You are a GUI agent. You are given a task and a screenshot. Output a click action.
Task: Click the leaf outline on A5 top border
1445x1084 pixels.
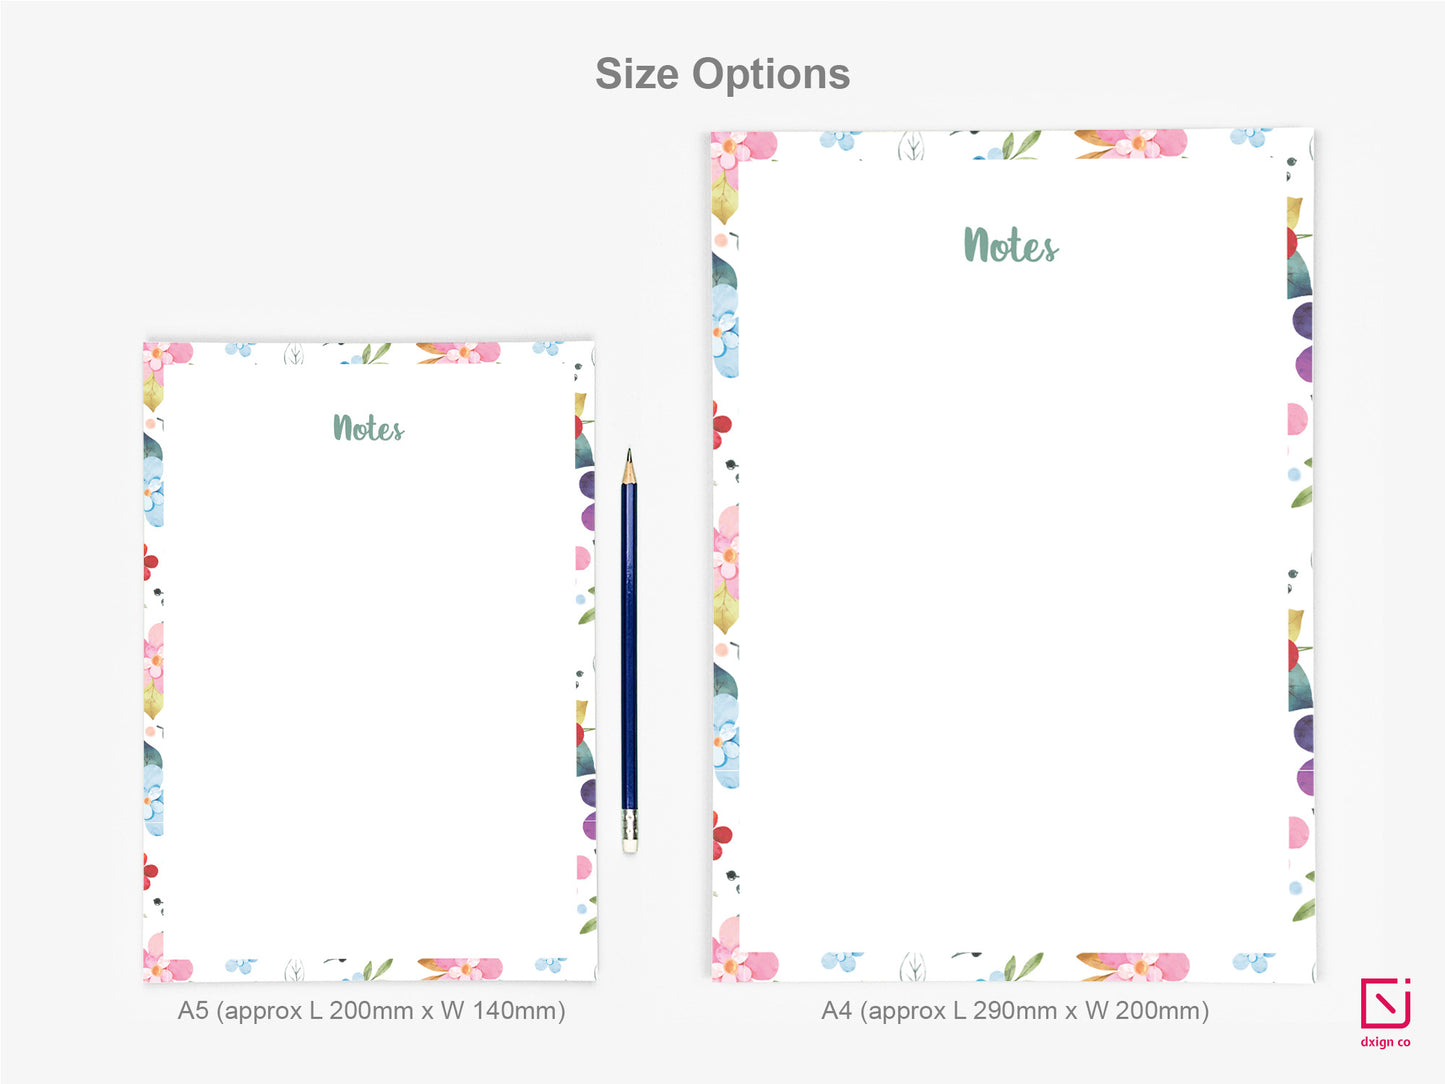pos(294,353)
